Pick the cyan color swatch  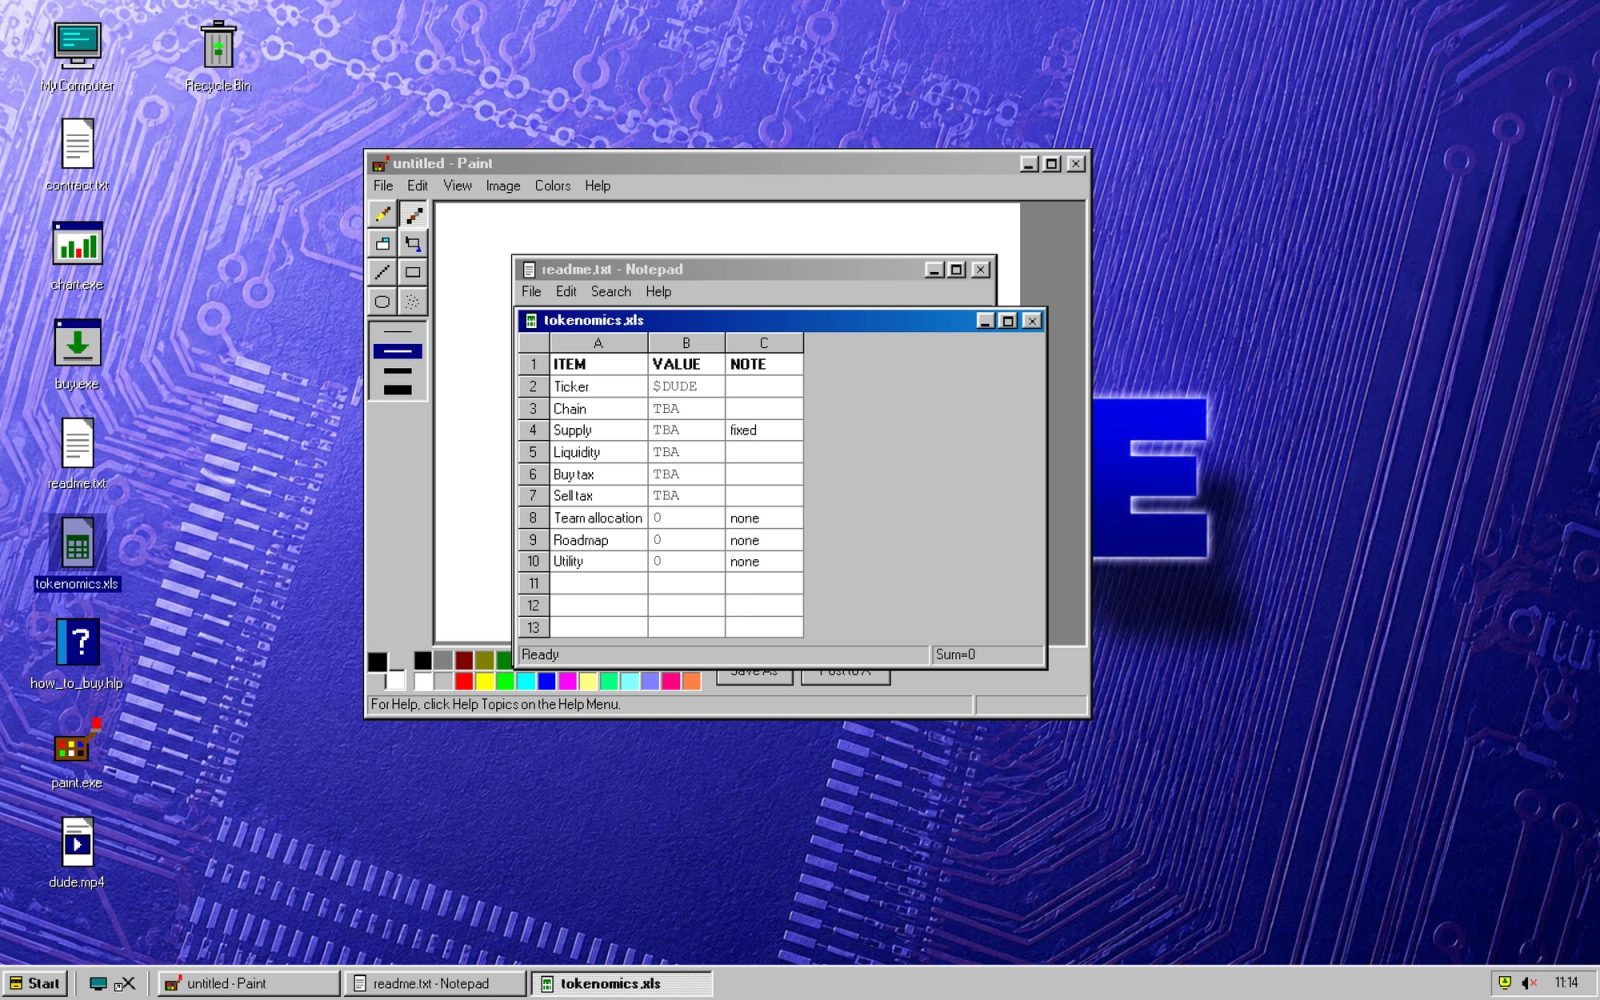point(526,681)
